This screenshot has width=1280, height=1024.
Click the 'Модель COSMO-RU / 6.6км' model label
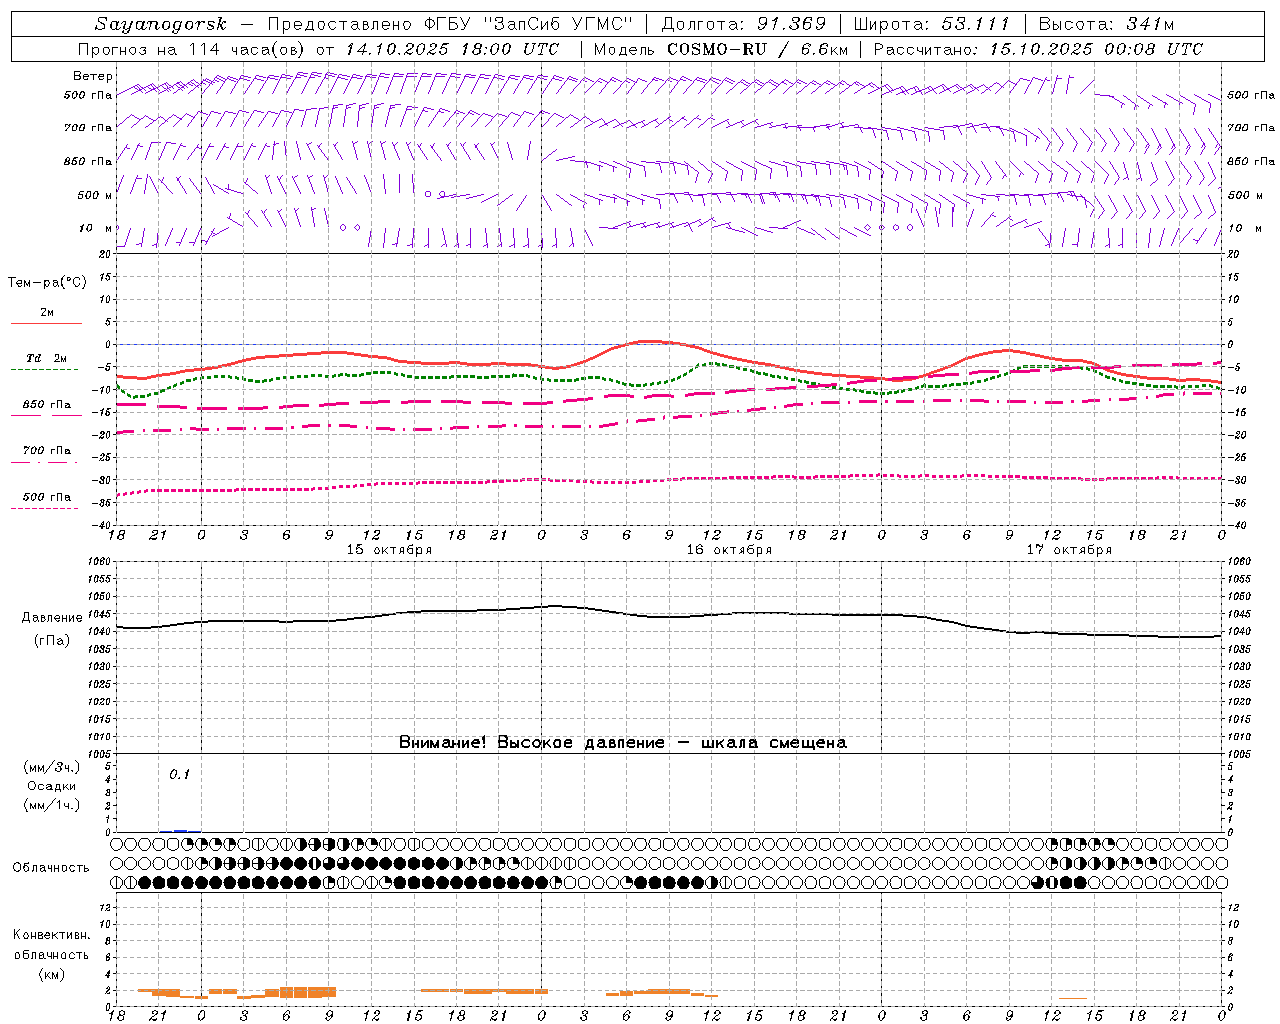(x=721, y=49)
